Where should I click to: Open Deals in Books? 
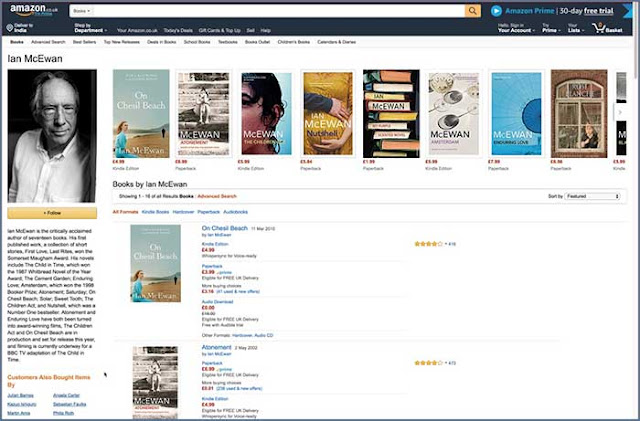pos(162,42)
